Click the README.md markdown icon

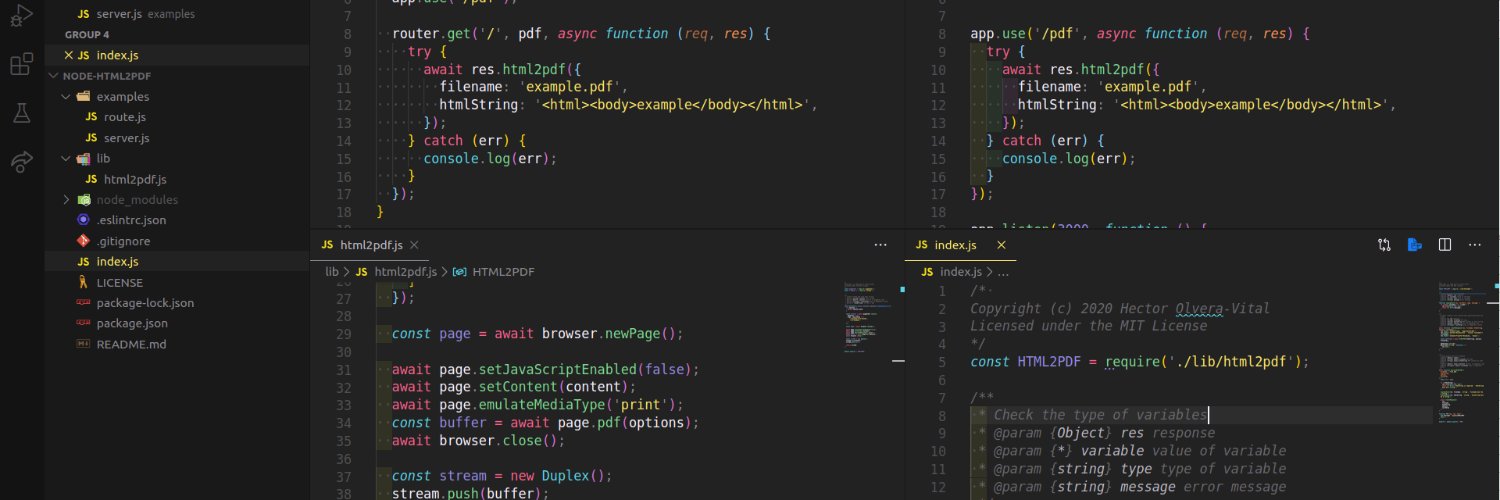84,344
